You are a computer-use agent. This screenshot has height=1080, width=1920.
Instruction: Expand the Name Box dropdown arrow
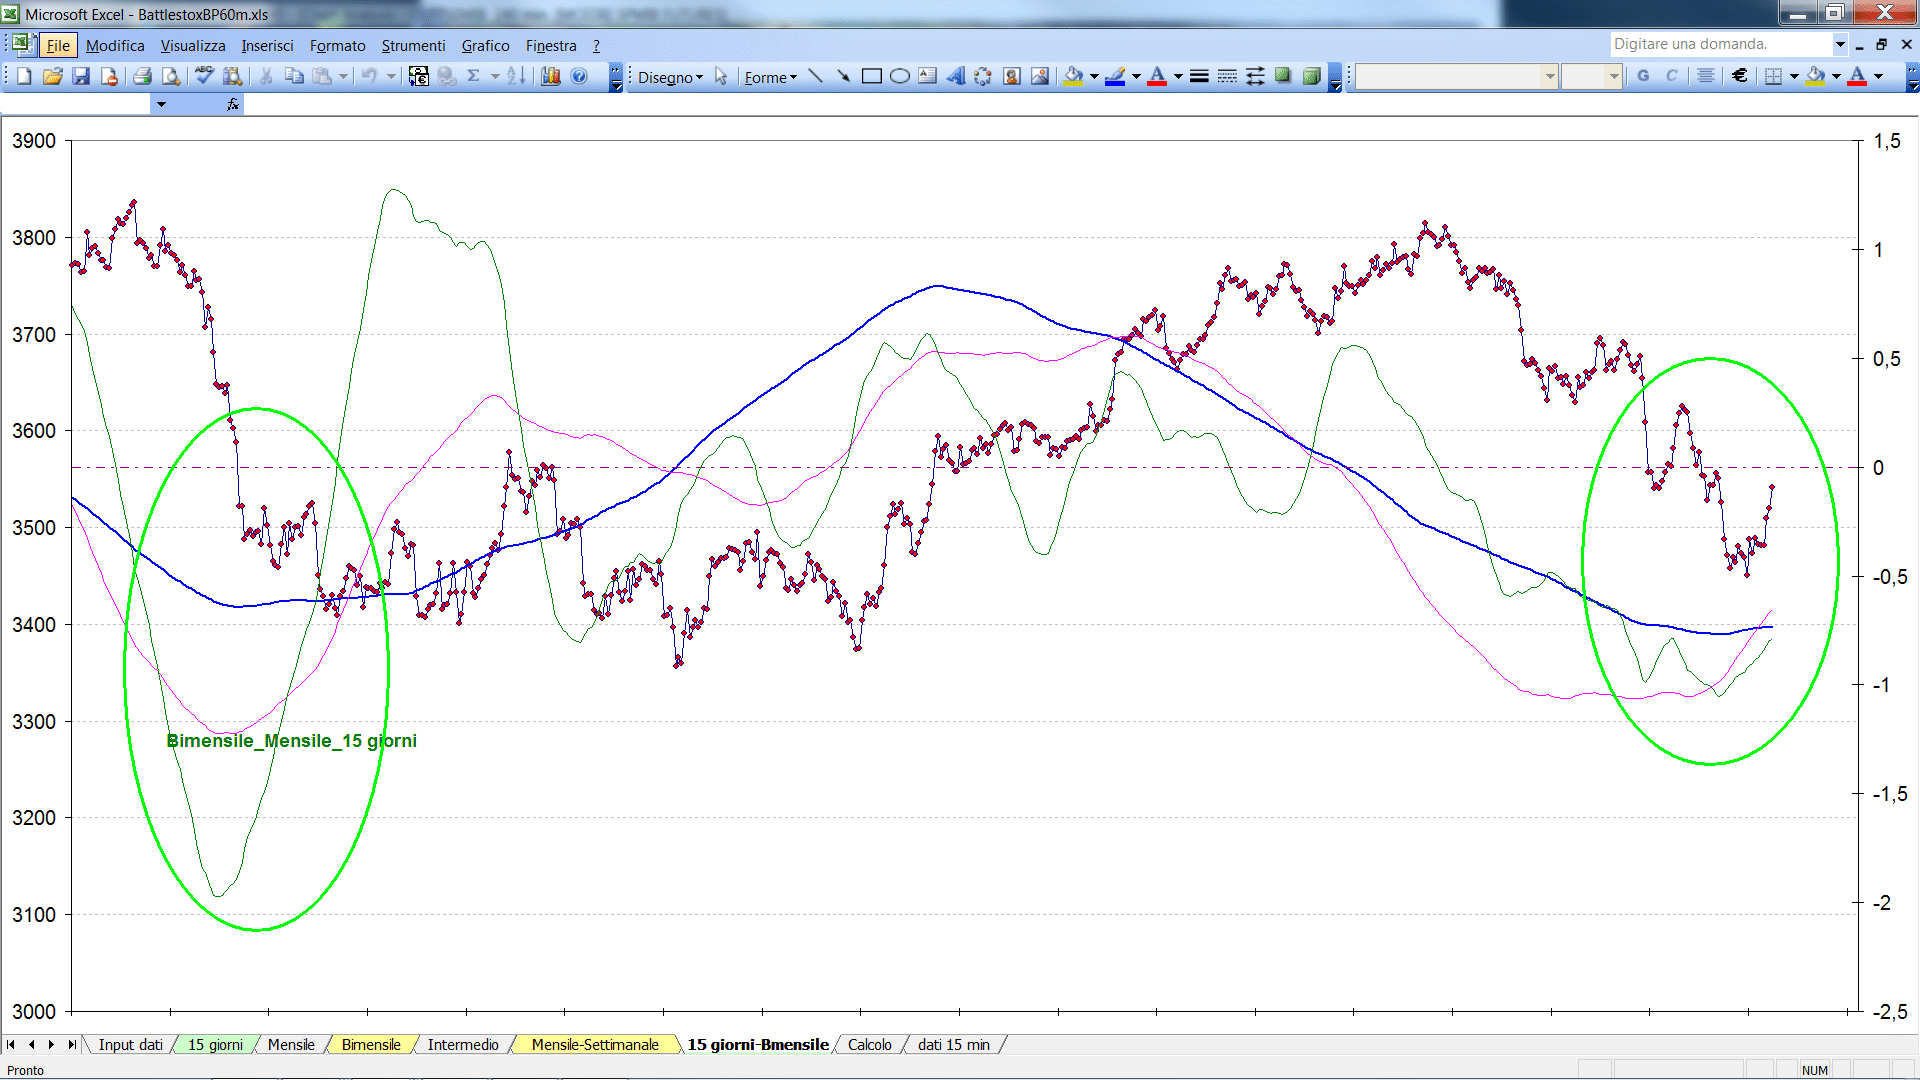pos(161,104)
